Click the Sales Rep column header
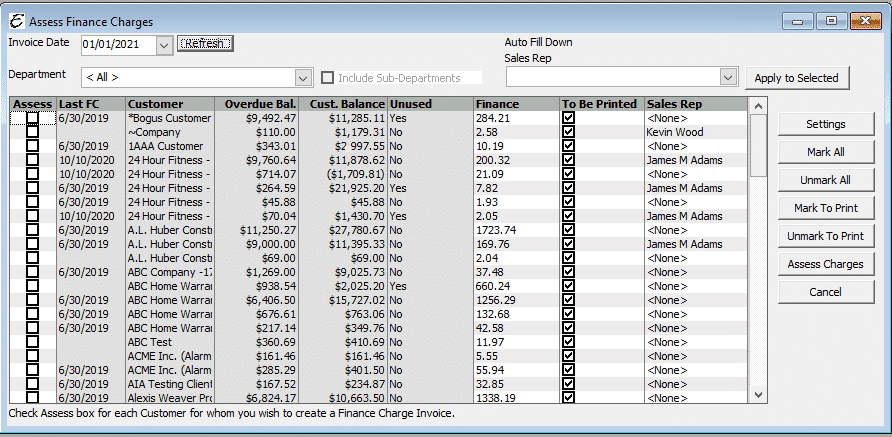Image resolution: width=892 pixels, height=437 pixels. pyautogui.click(x=696, y=104)
